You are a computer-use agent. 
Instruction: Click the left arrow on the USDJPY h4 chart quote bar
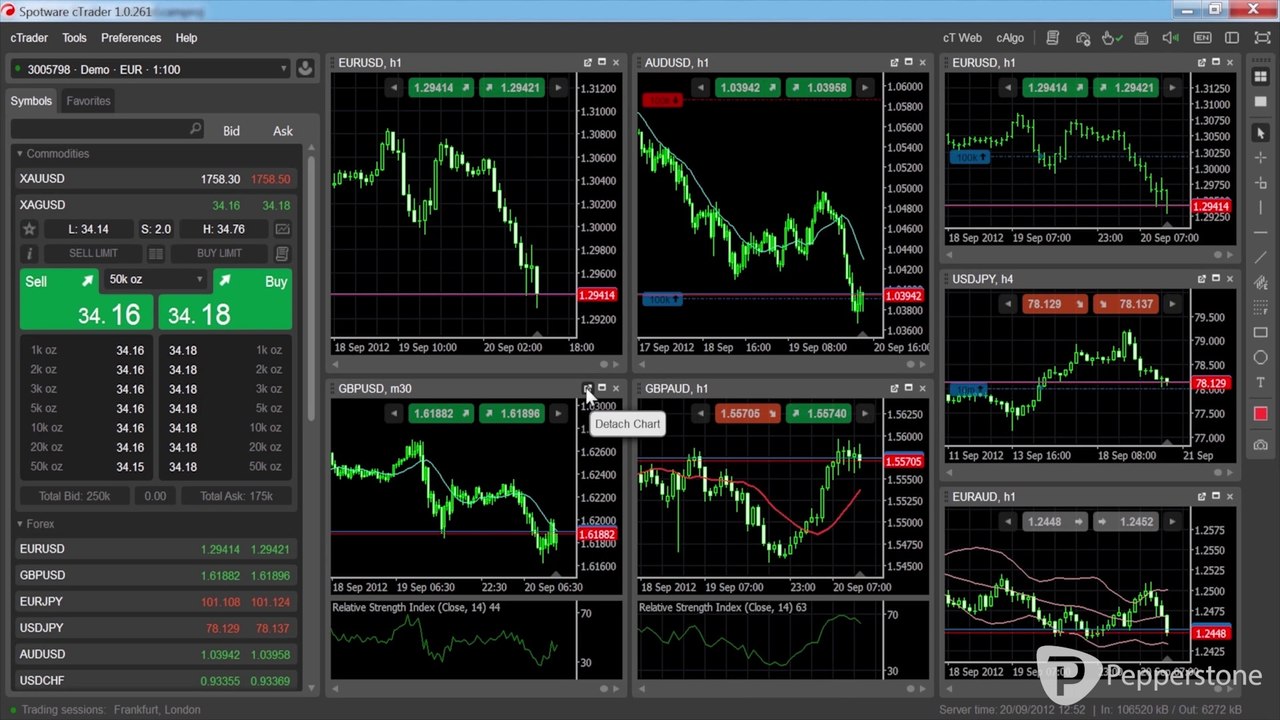[x=1008, y=304]
